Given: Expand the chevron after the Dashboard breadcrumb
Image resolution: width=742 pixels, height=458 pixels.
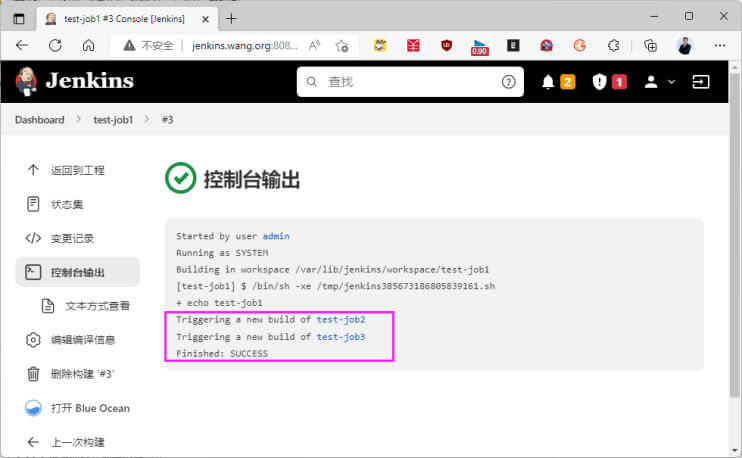Looking at the screenshot, I should click(x=79, y=119).
